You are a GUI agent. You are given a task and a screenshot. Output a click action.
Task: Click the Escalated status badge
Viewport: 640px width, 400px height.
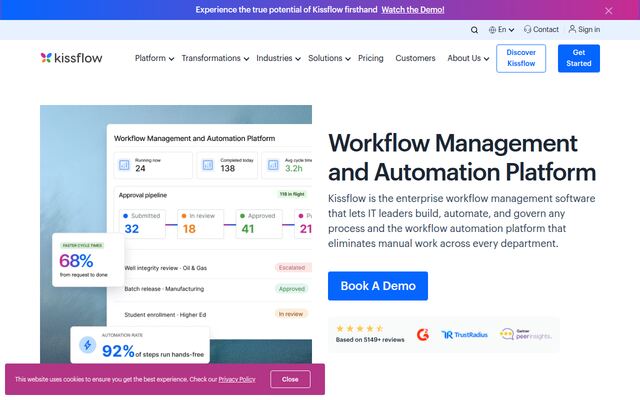(292, 268)
